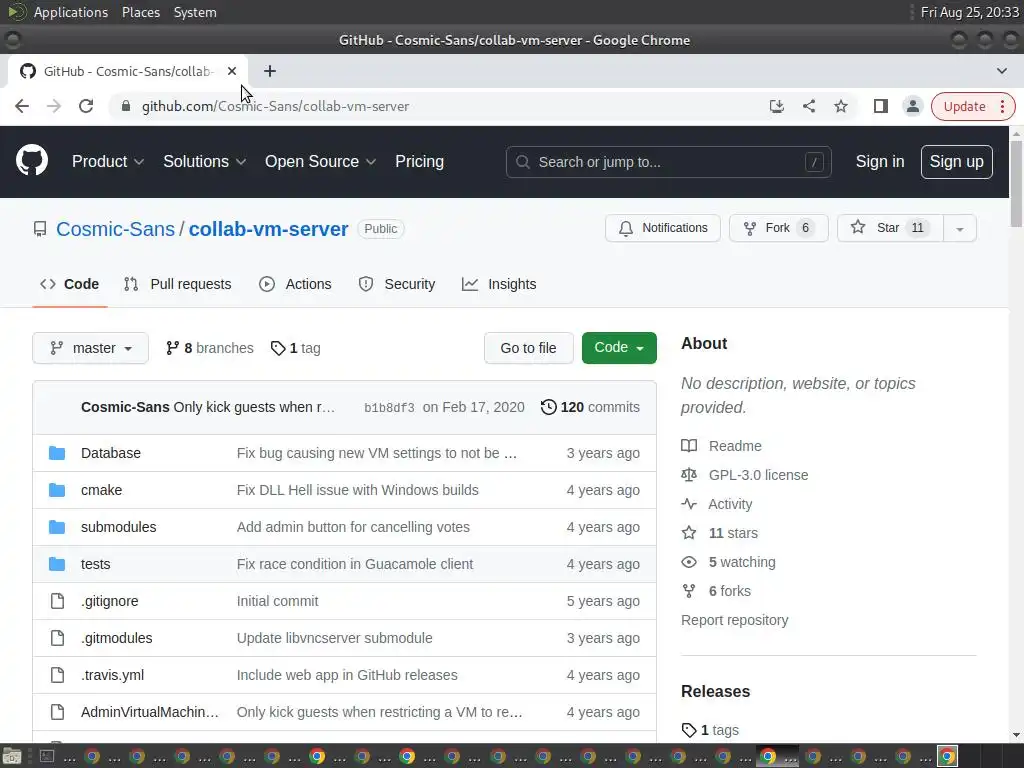Open Fix DLL Hell issue commit message
The height and width of the screenshot is (768, 1024).
pyautogui.click(x=357, y=490)
